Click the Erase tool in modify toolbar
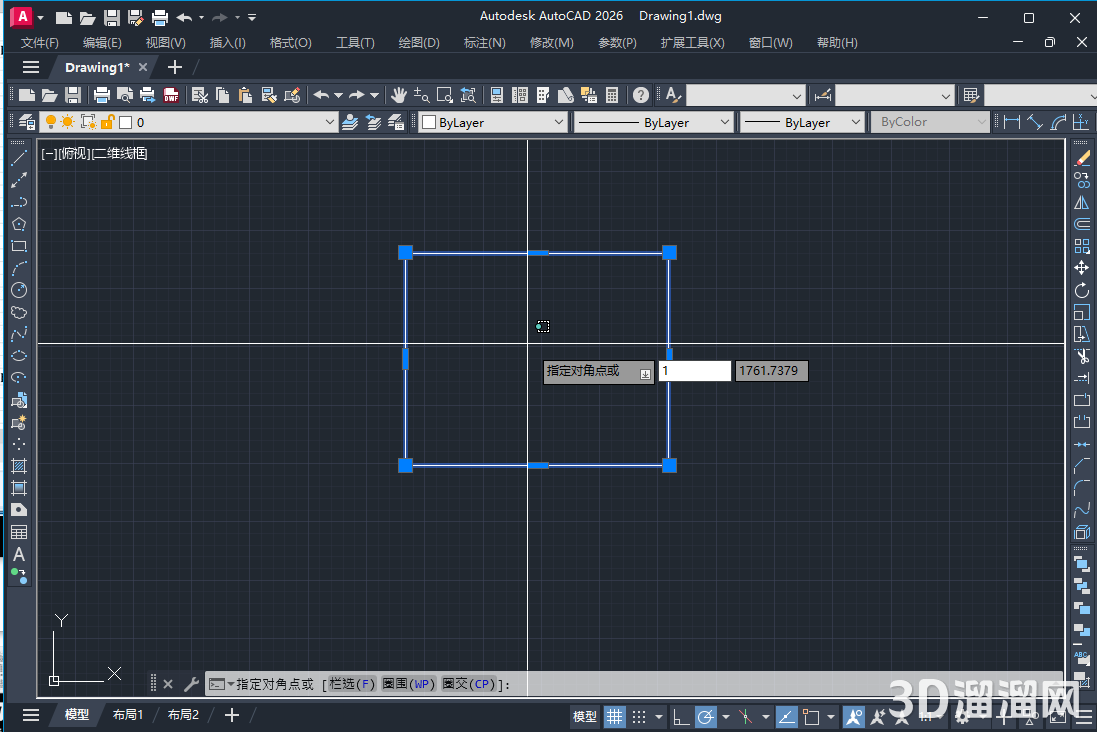 point(1082,158)
